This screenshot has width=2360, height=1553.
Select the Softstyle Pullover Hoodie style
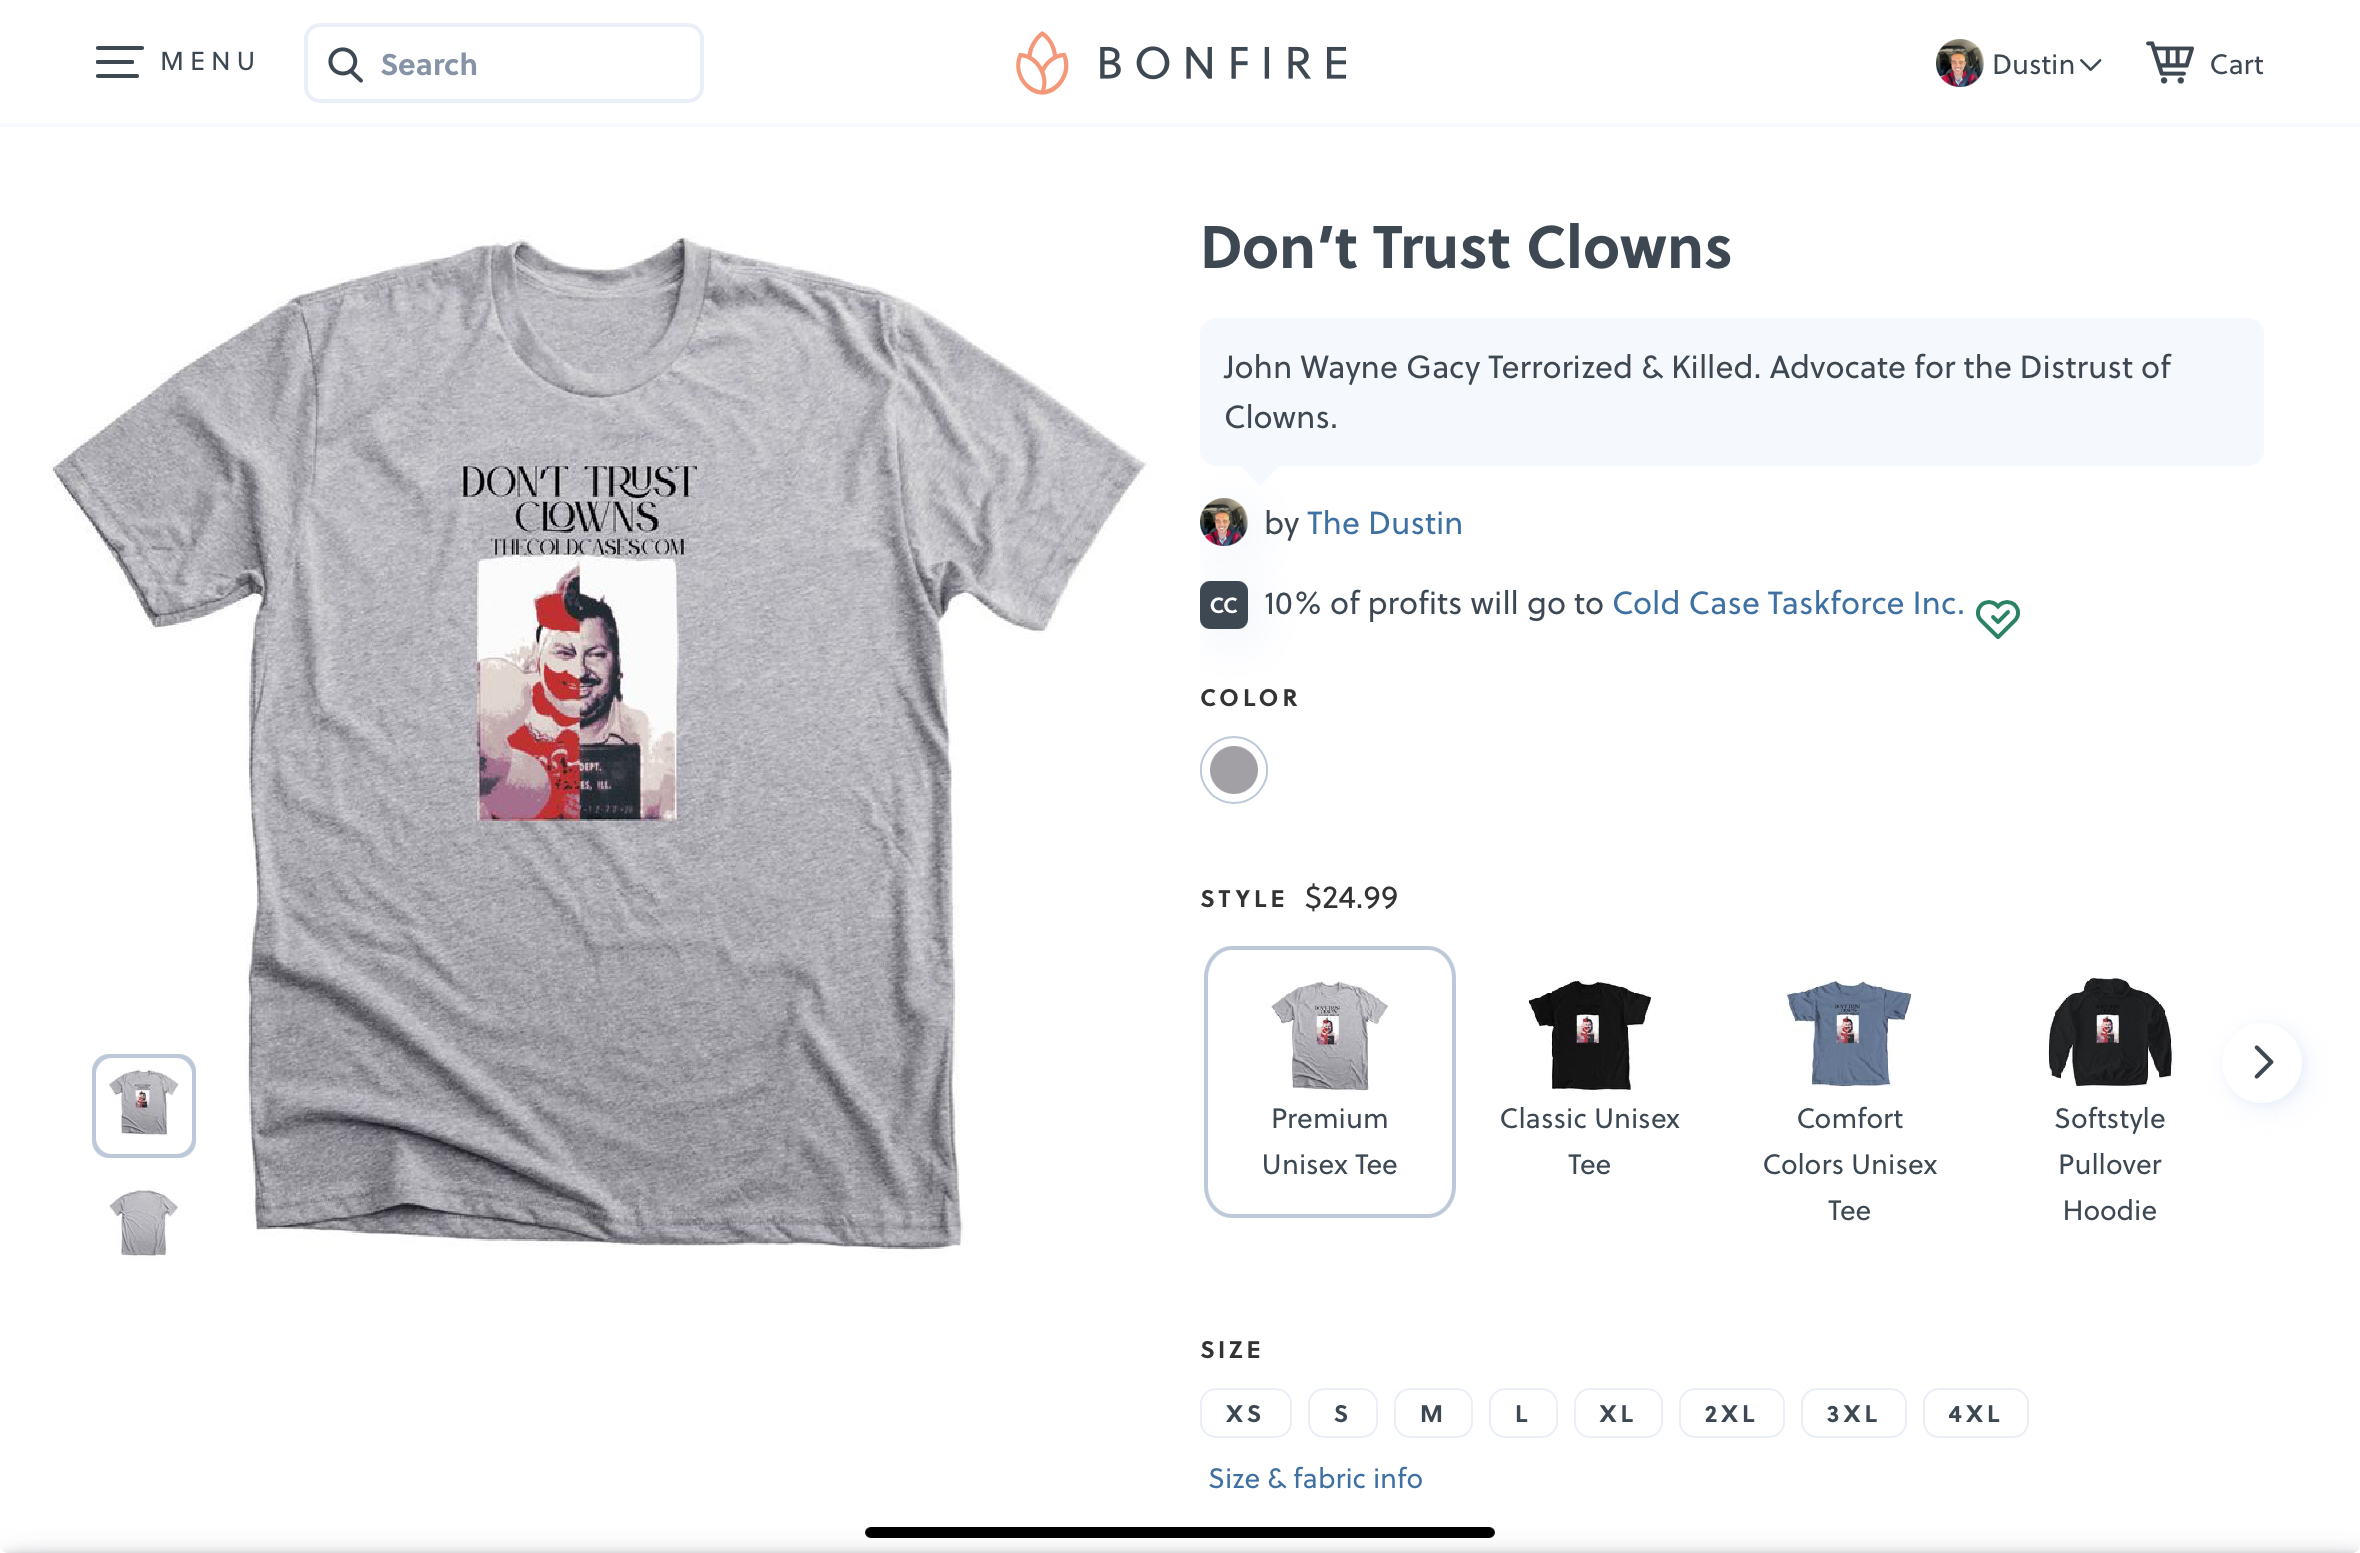point(2109,1098)
